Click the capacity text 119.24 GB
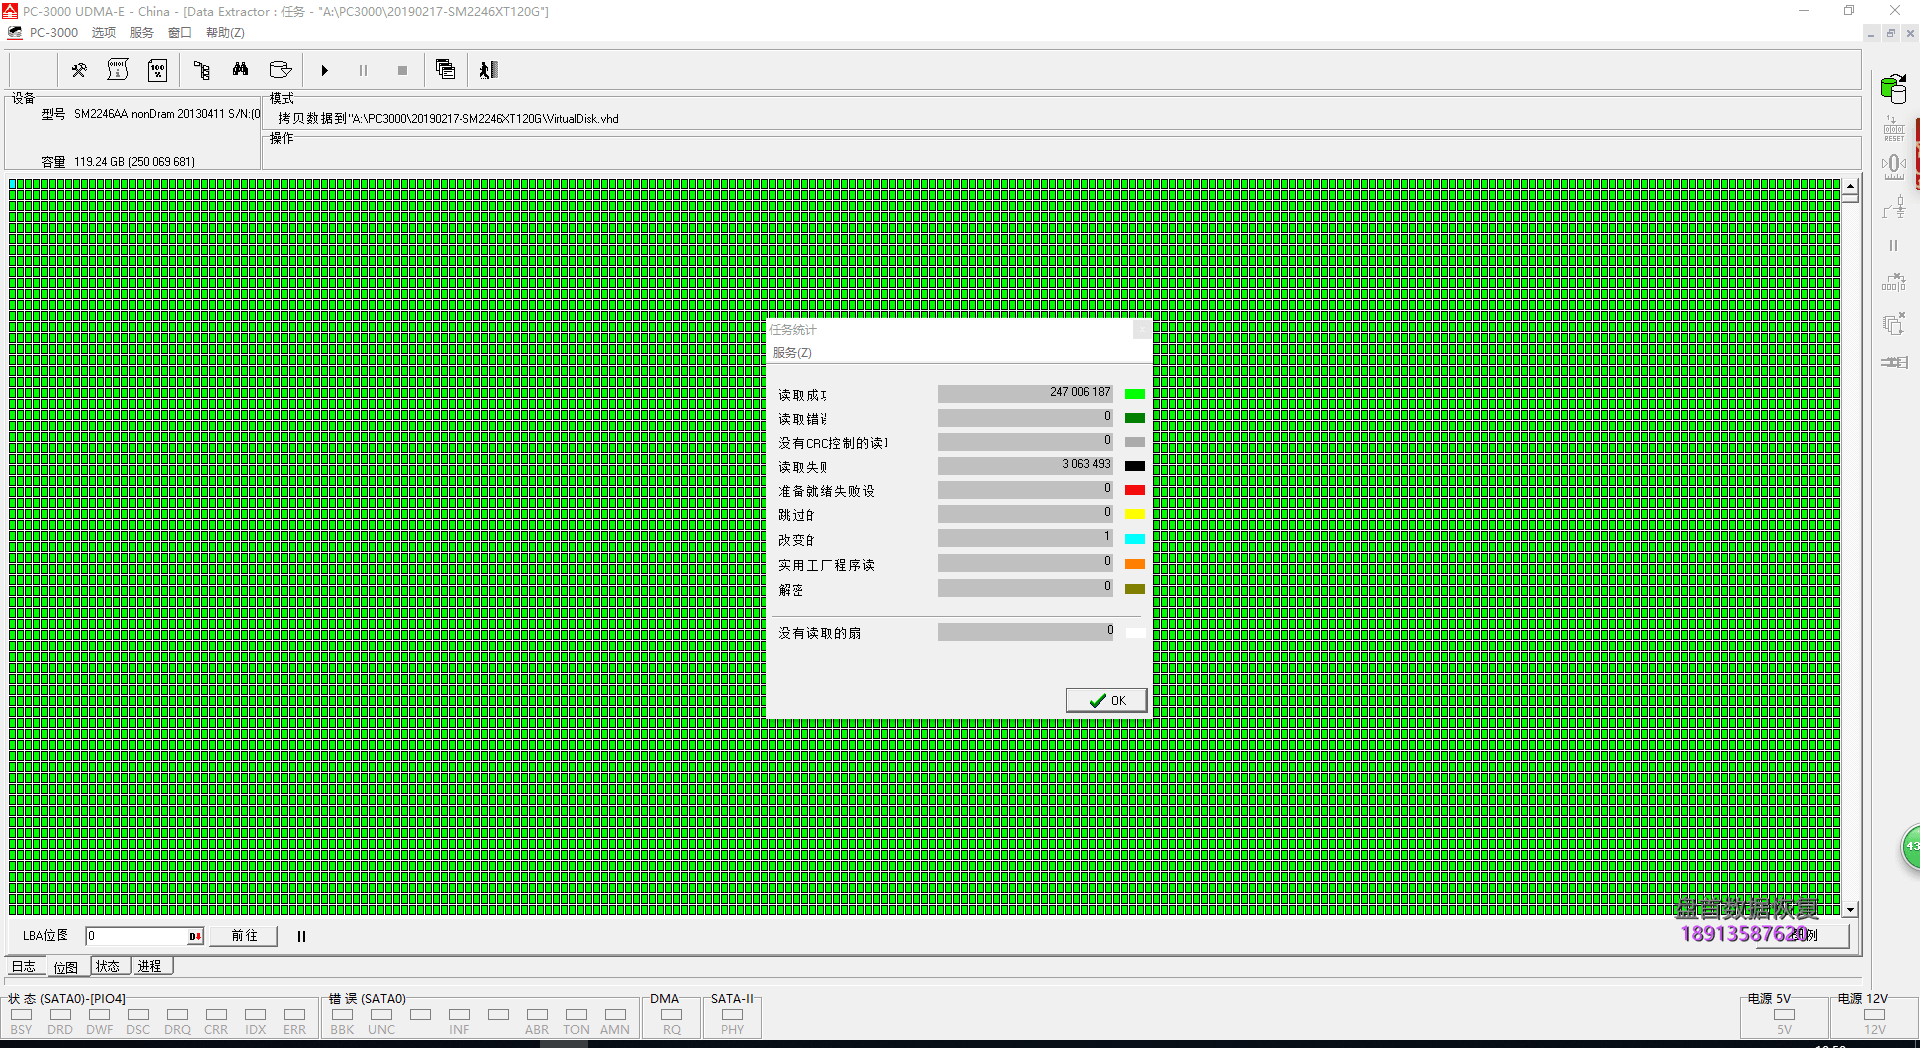 pyautogui.click(x=134, y=162)
